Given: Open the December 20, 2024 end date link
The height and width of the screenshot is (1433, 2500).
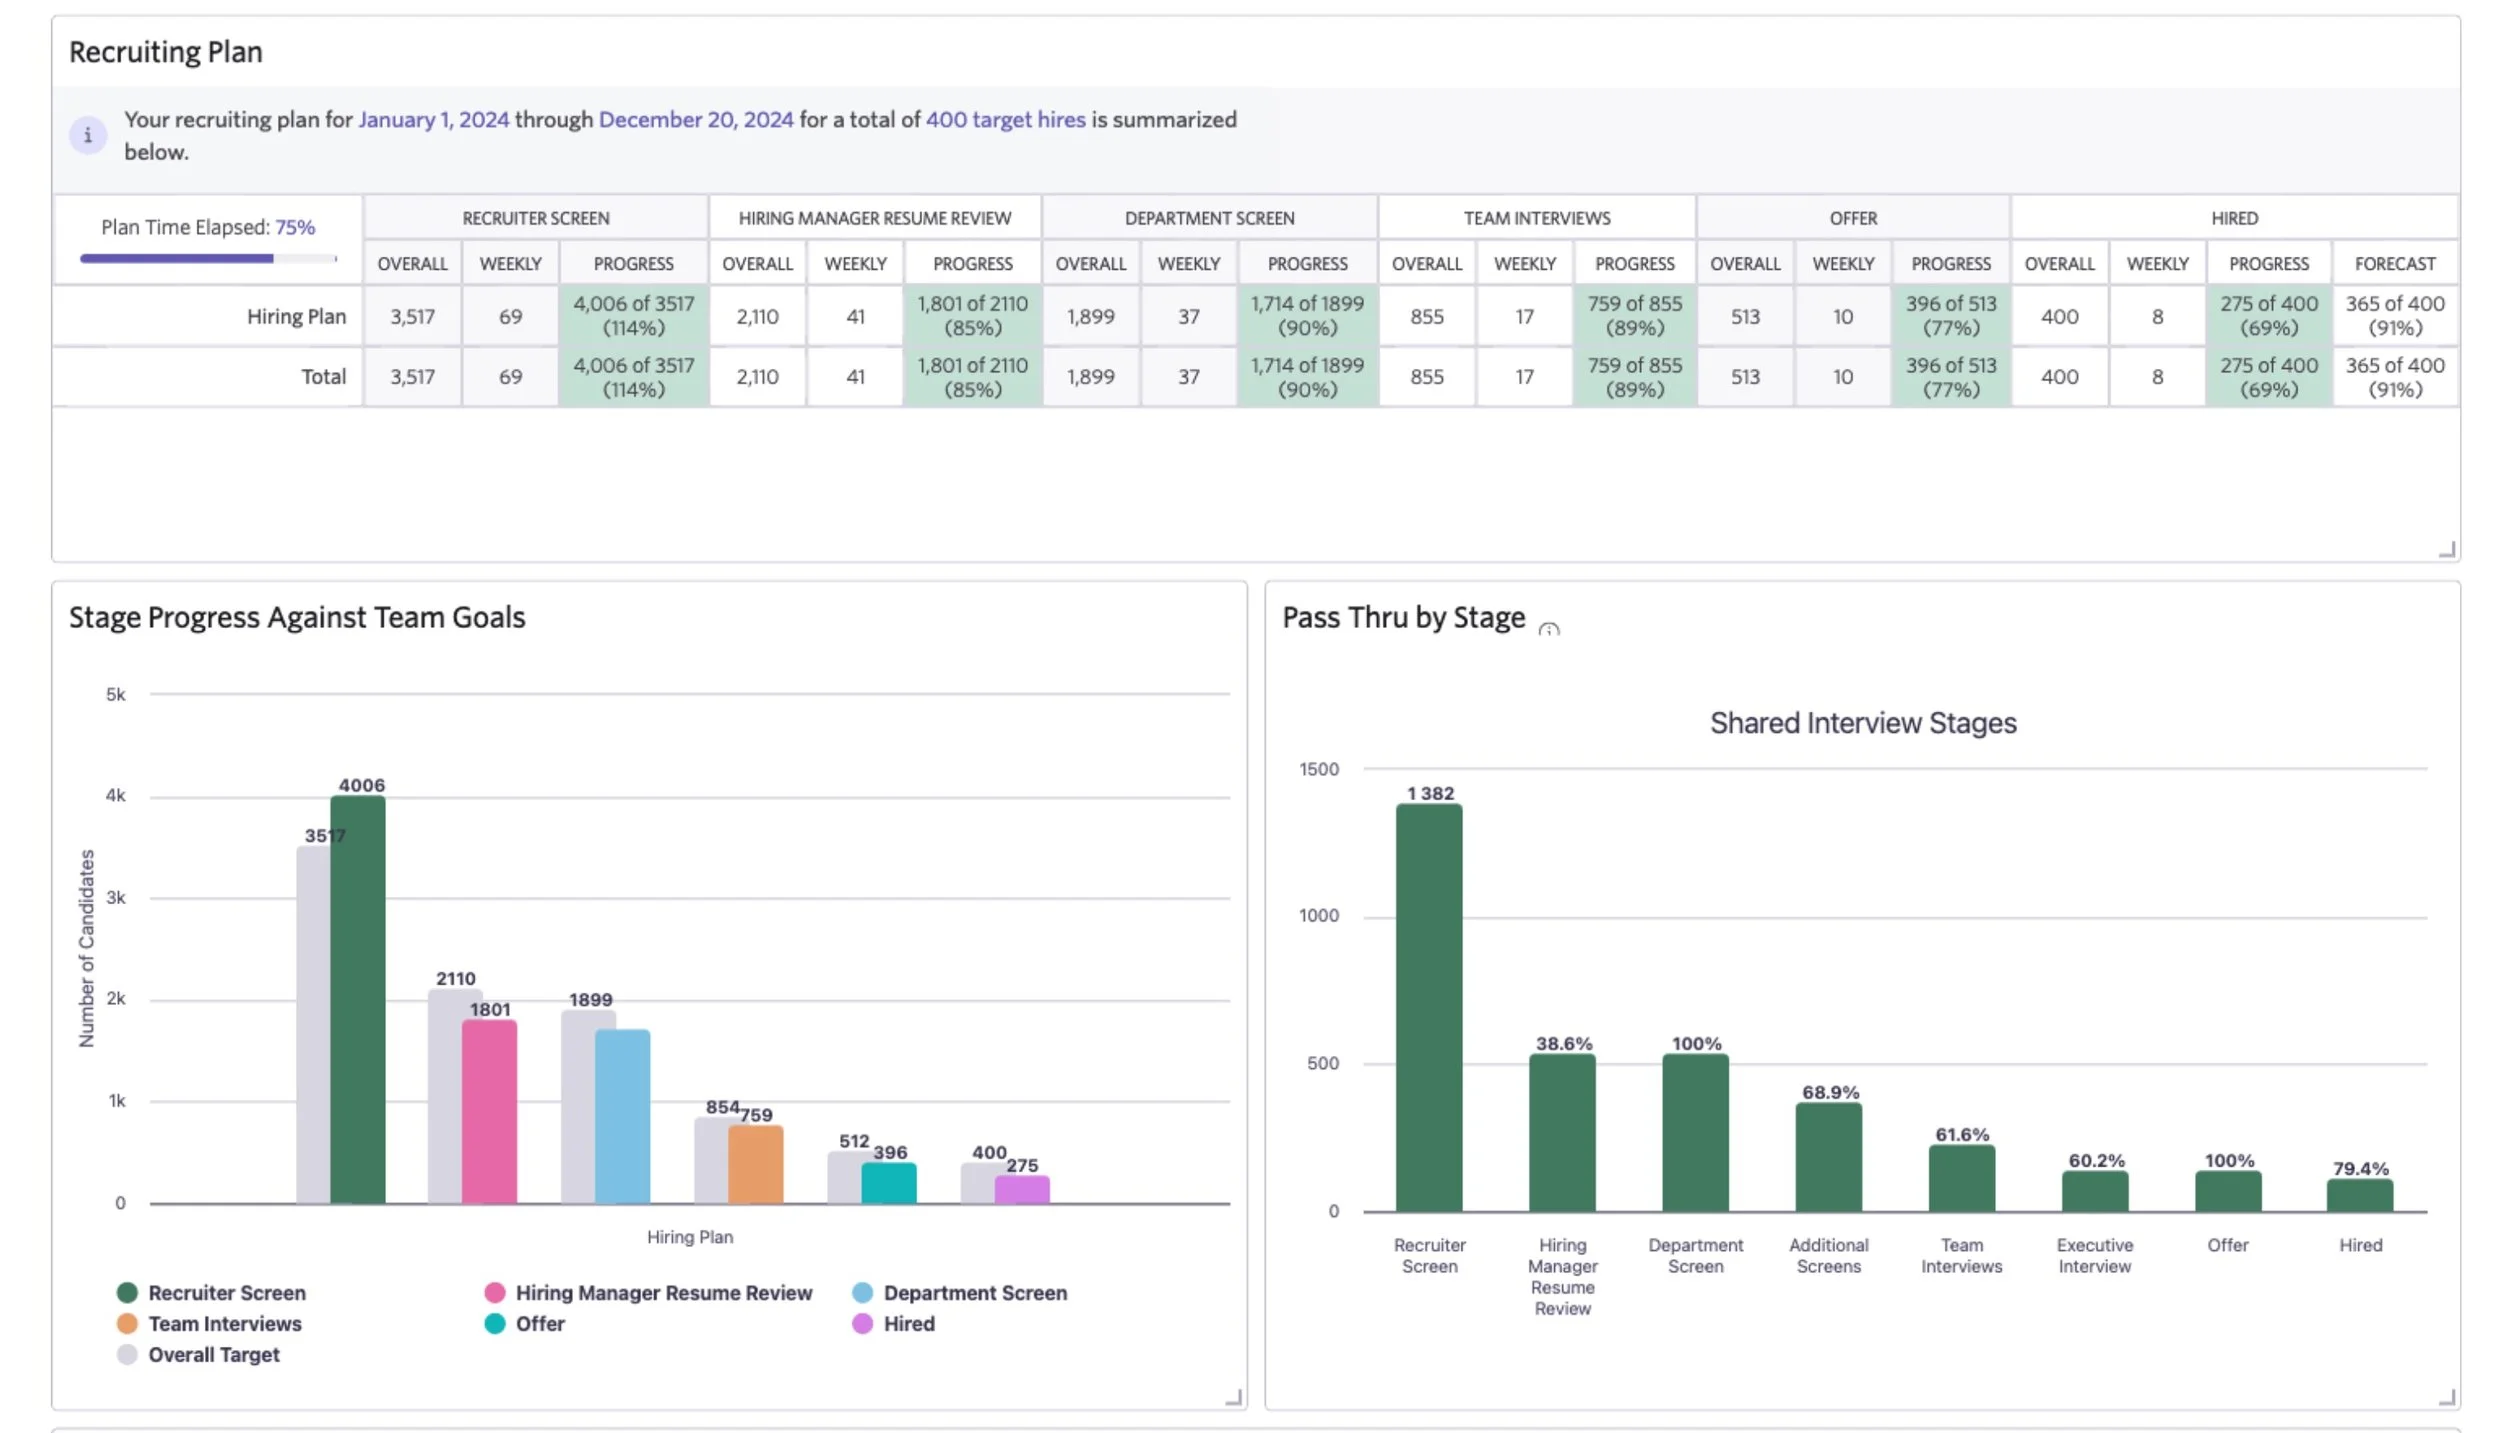Looking at the screenshot, I should pyautogui.click(x=696, y=119).
